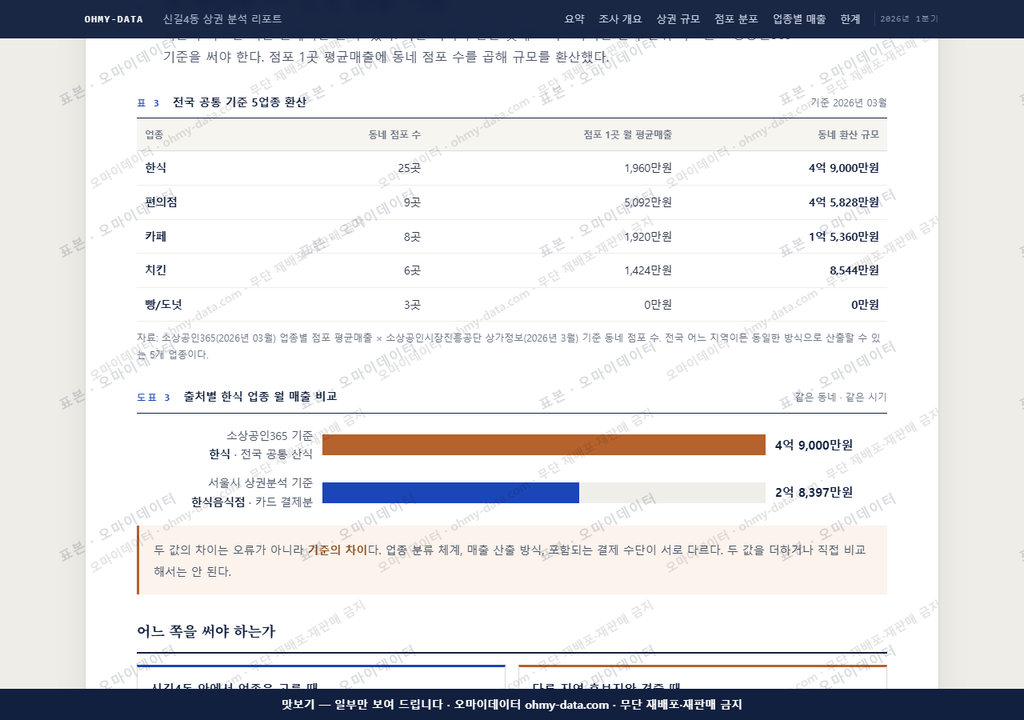Navigate to the 업종별 매출 section

(x=799, y=19)
